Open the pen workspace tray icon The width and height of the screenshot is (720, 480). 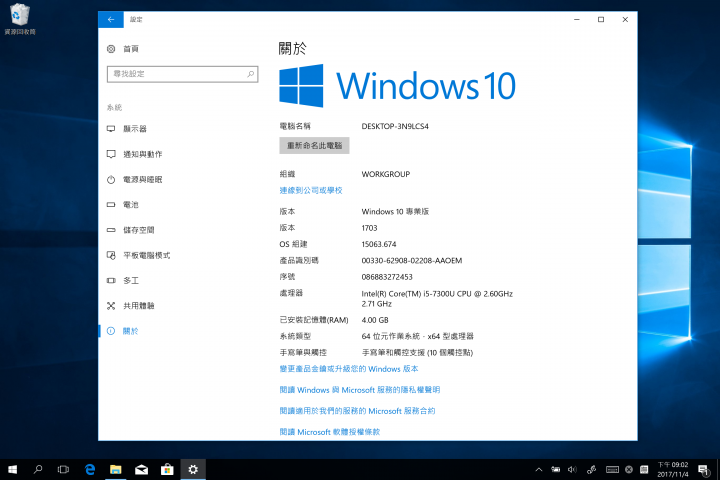pos(592,469)
